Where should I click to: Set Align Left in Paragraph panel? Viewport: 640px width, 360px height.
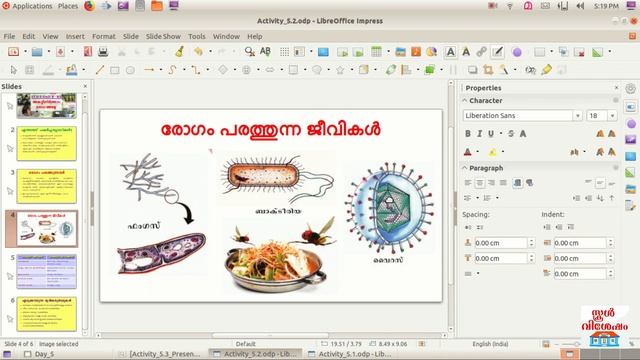click(x=468, y=183)
